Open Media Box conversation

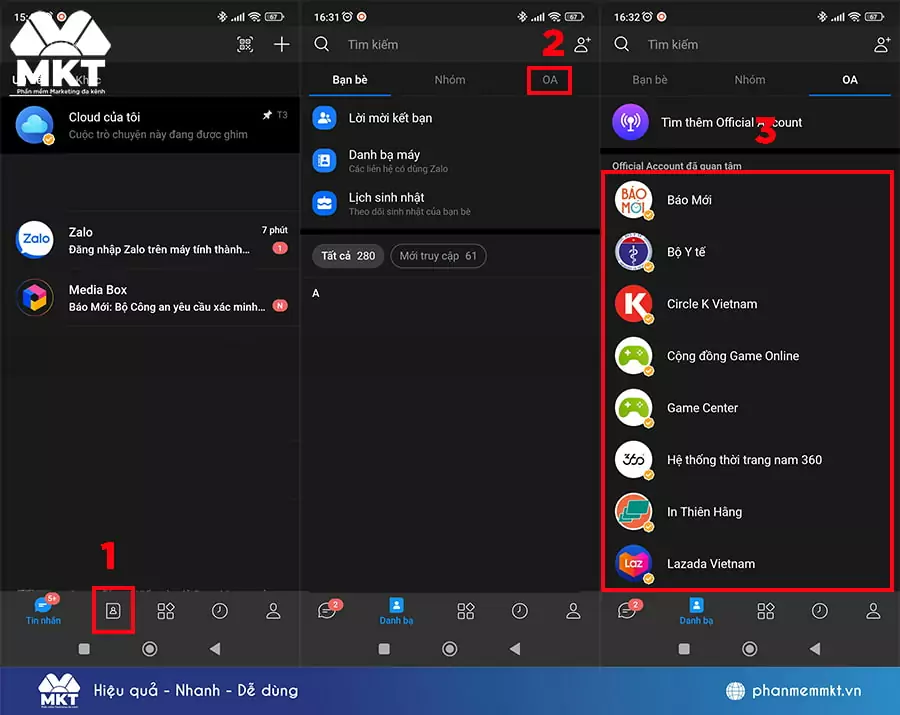[150, 297]
